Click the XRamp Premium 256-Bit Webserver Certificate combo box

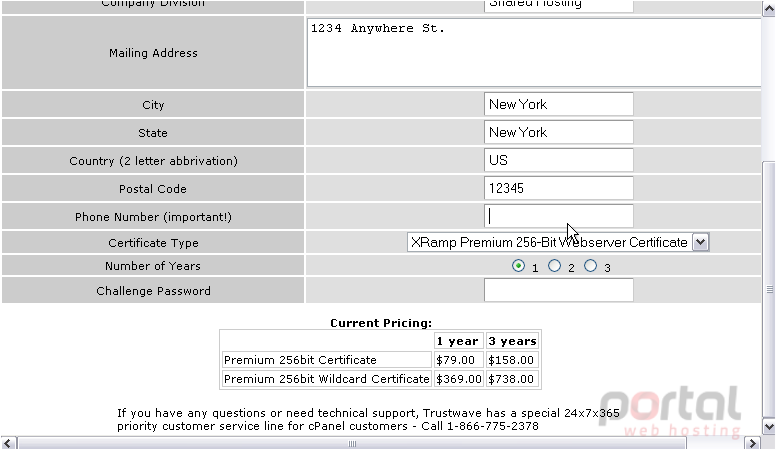pos(558,242)
